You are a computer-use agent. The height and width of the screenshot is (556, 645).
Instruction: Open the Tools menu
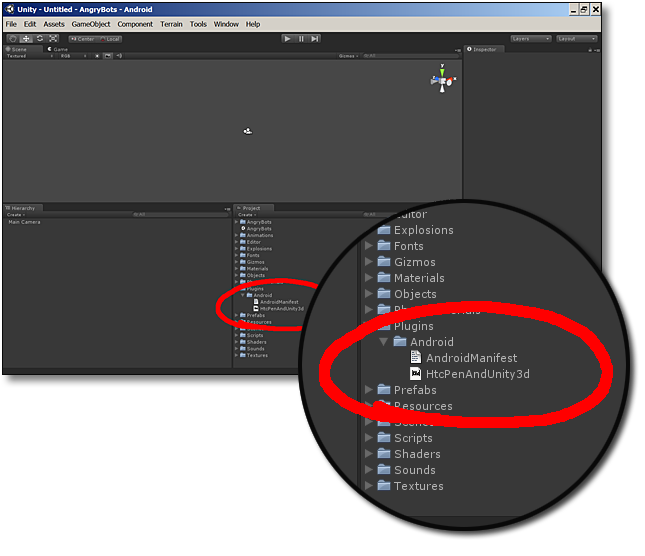198,24
